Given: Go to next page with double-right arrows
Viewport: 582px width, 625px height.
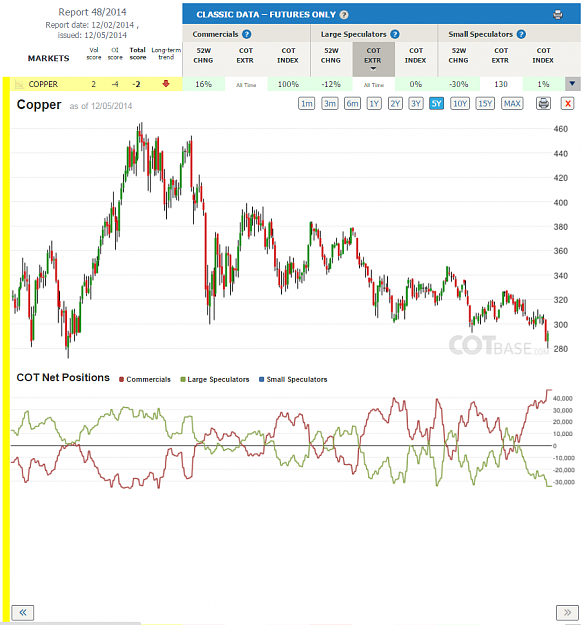Looking at the screenshot, I should pyautogui.click(x=567, y=612).
